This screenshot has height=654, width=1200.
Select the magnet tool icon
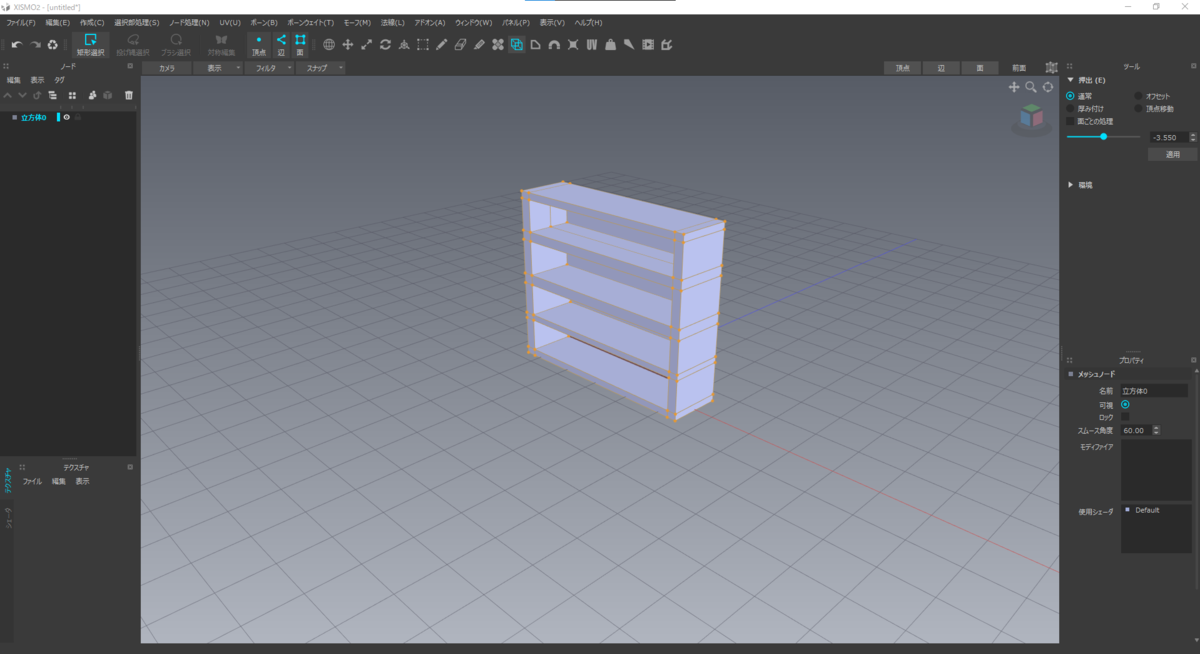554,44
